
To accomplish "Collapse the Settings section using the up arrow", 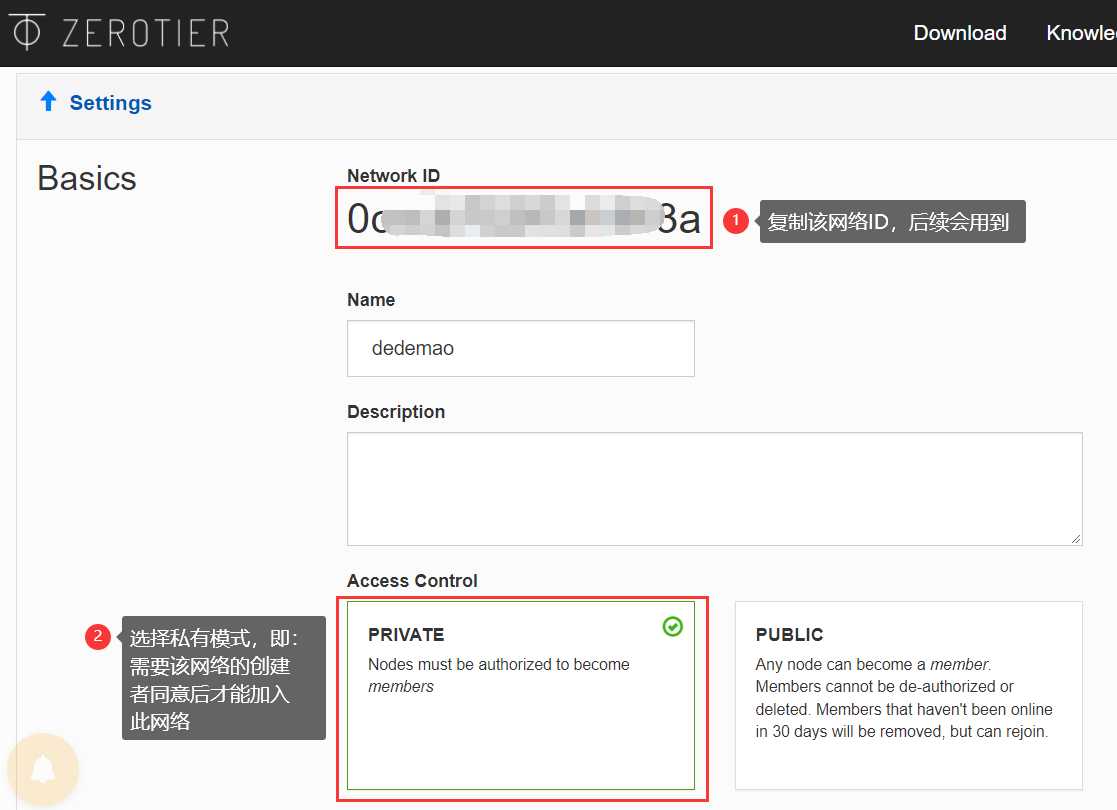I will click(48, 102).
